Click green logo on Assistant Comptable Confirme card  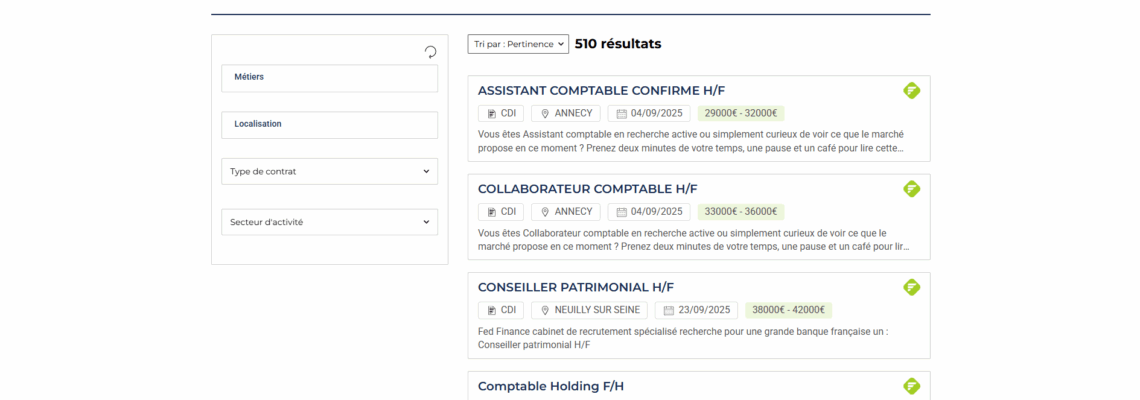click(911, 91)
